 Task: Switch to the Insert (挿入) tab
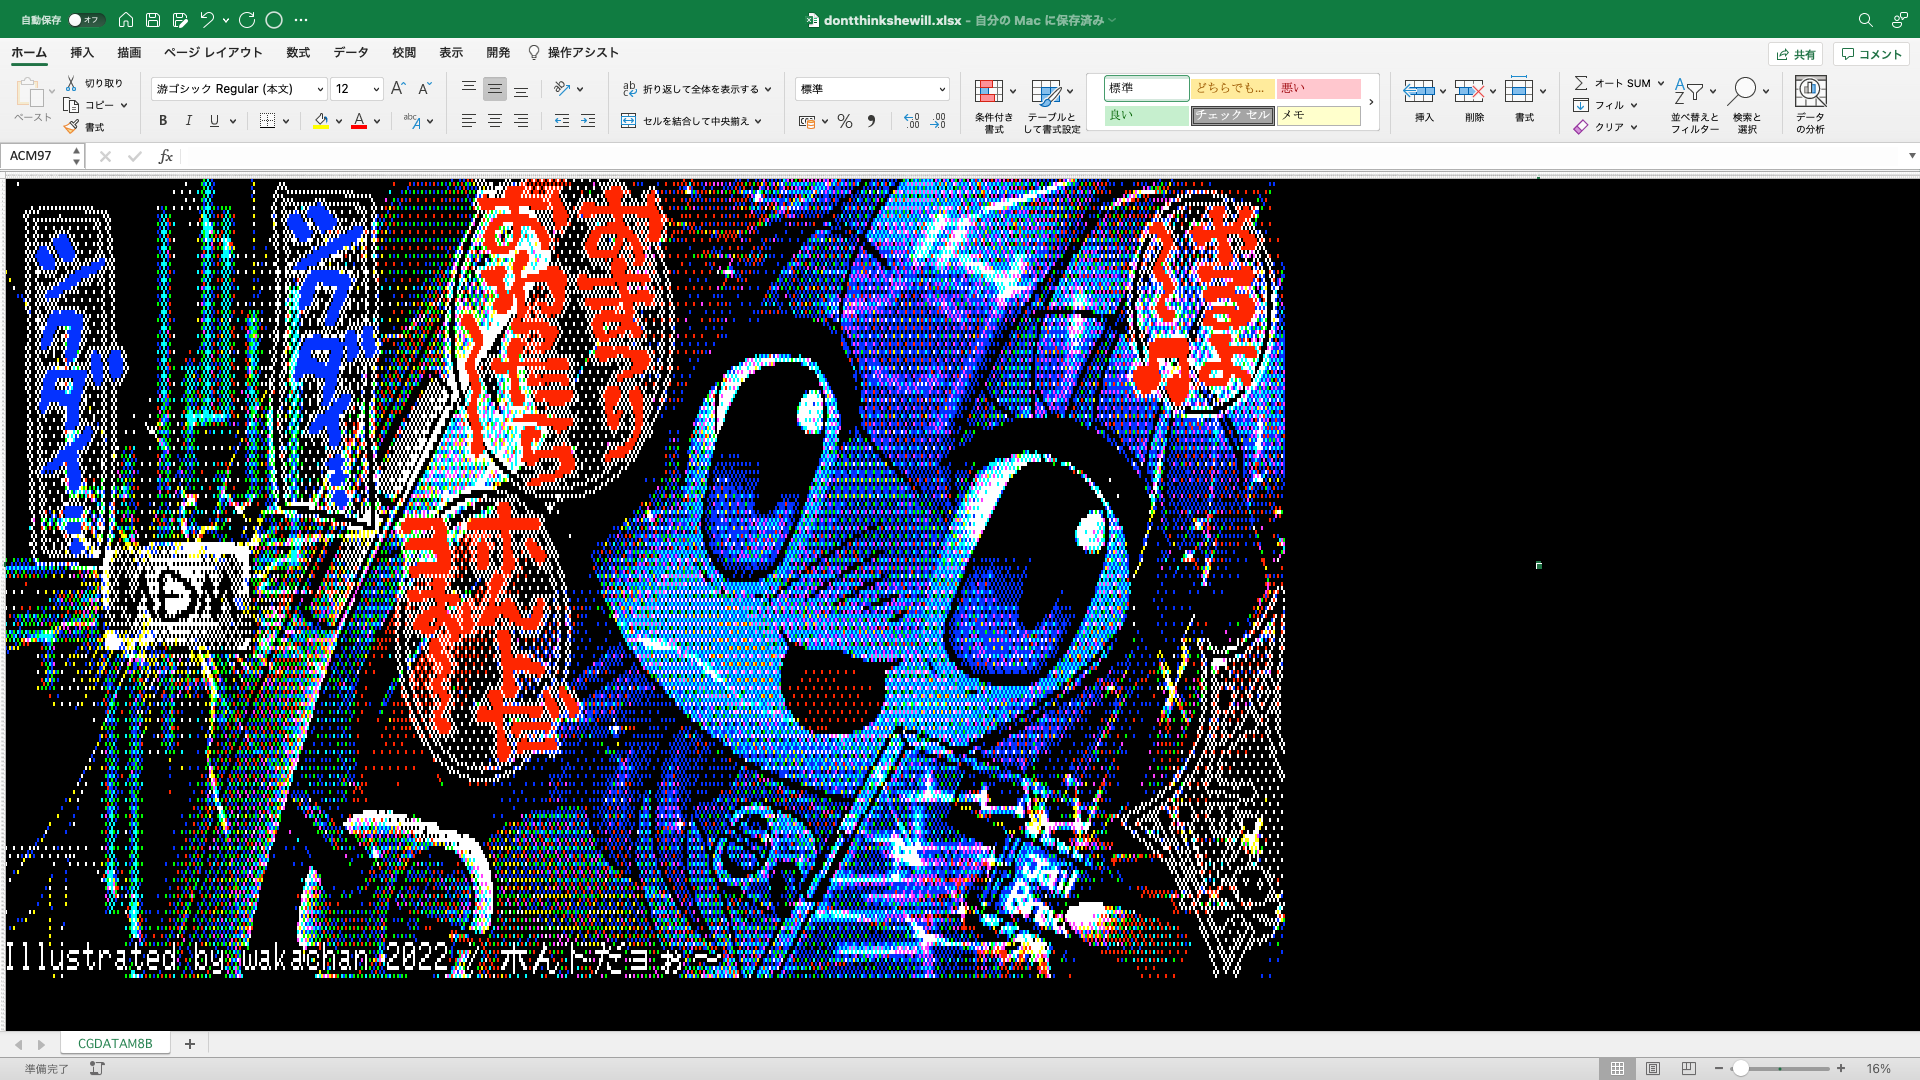point(82,53)
